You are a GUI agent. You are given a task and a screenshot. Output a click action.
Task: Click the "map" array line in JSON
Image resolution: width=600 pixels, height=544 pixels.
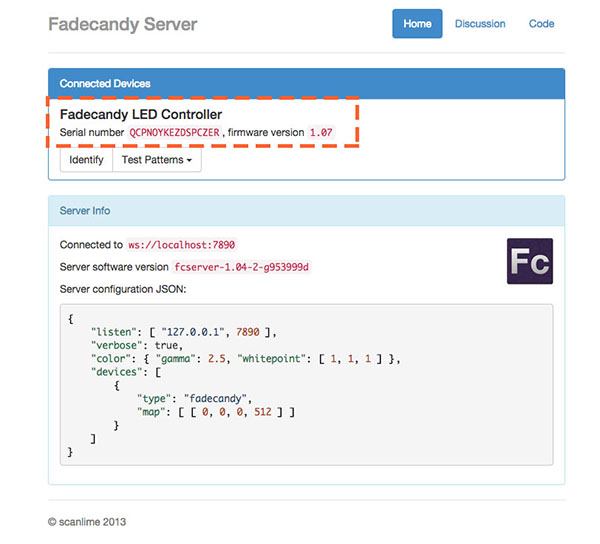216,412
